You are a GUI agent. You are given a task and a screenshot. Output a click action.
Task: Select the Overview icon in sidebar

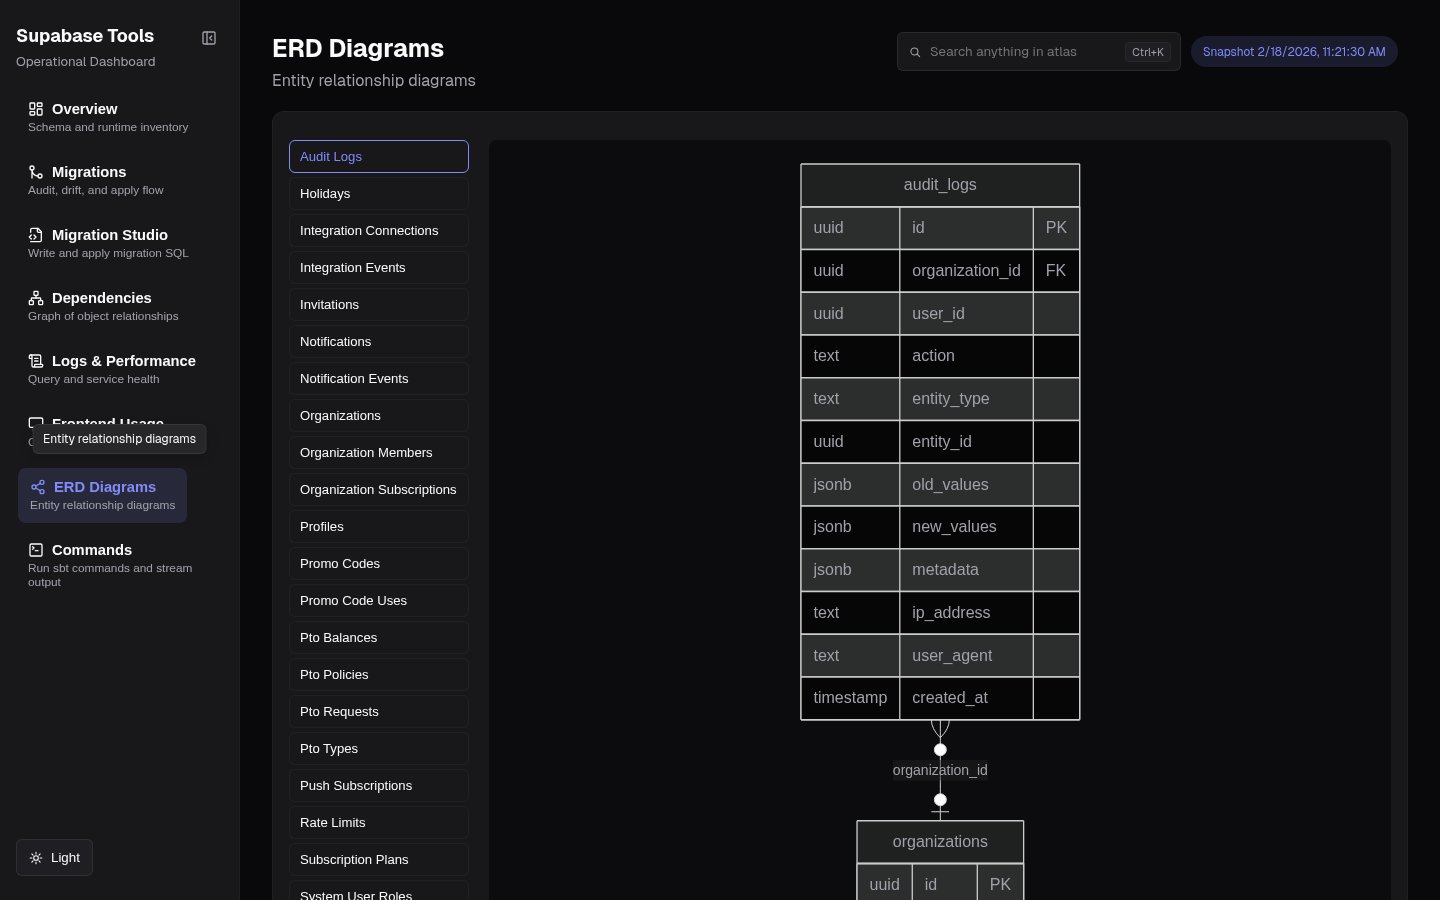click(x=37, y=108)
